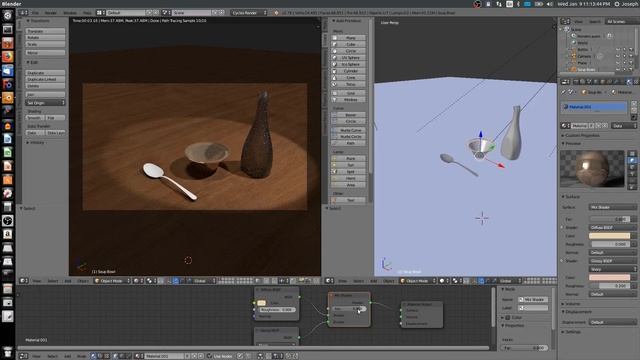This screenshot has height=360, width=640.
Task: Add a Monkey mesh
Action: click(x=348, y=100)
